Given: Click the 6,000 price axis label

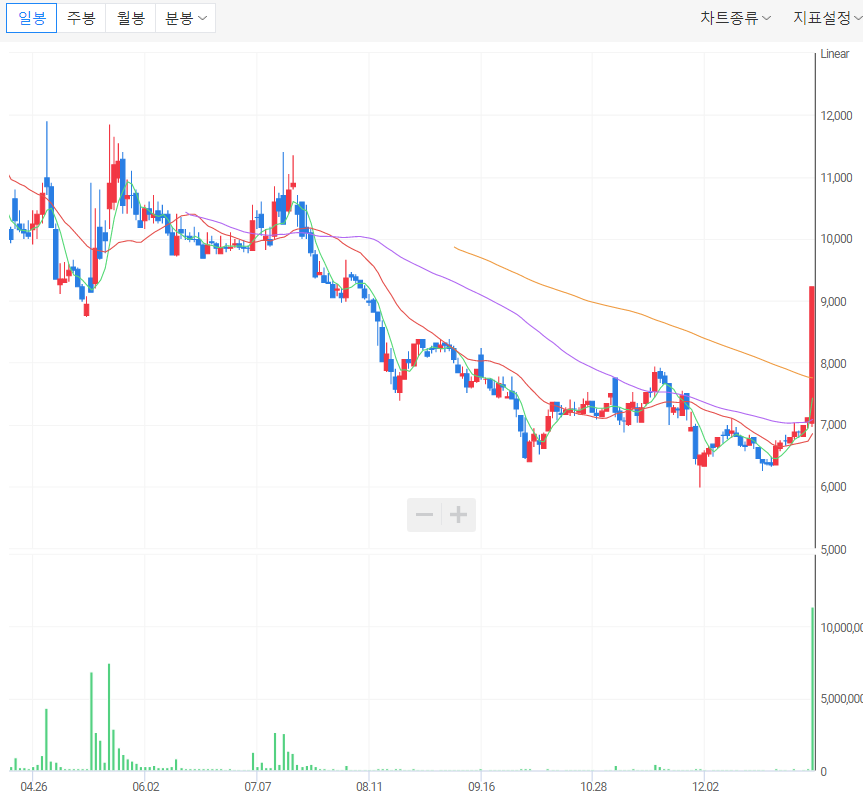Looking at the screenshot, I should (x=833, y=487).
